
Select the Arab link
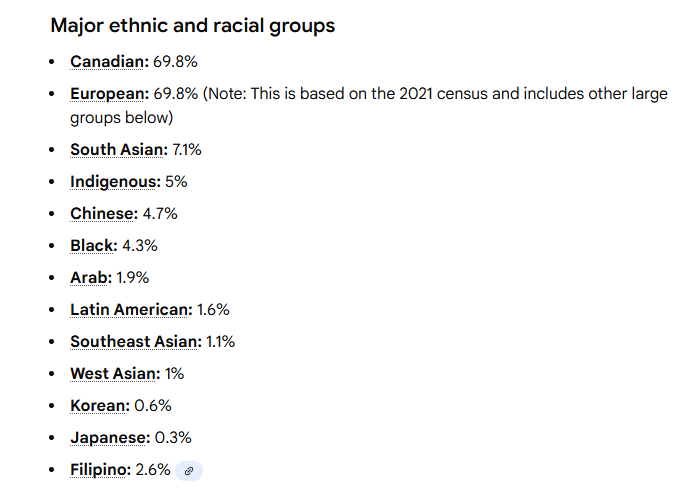click(x=90, y=278)
